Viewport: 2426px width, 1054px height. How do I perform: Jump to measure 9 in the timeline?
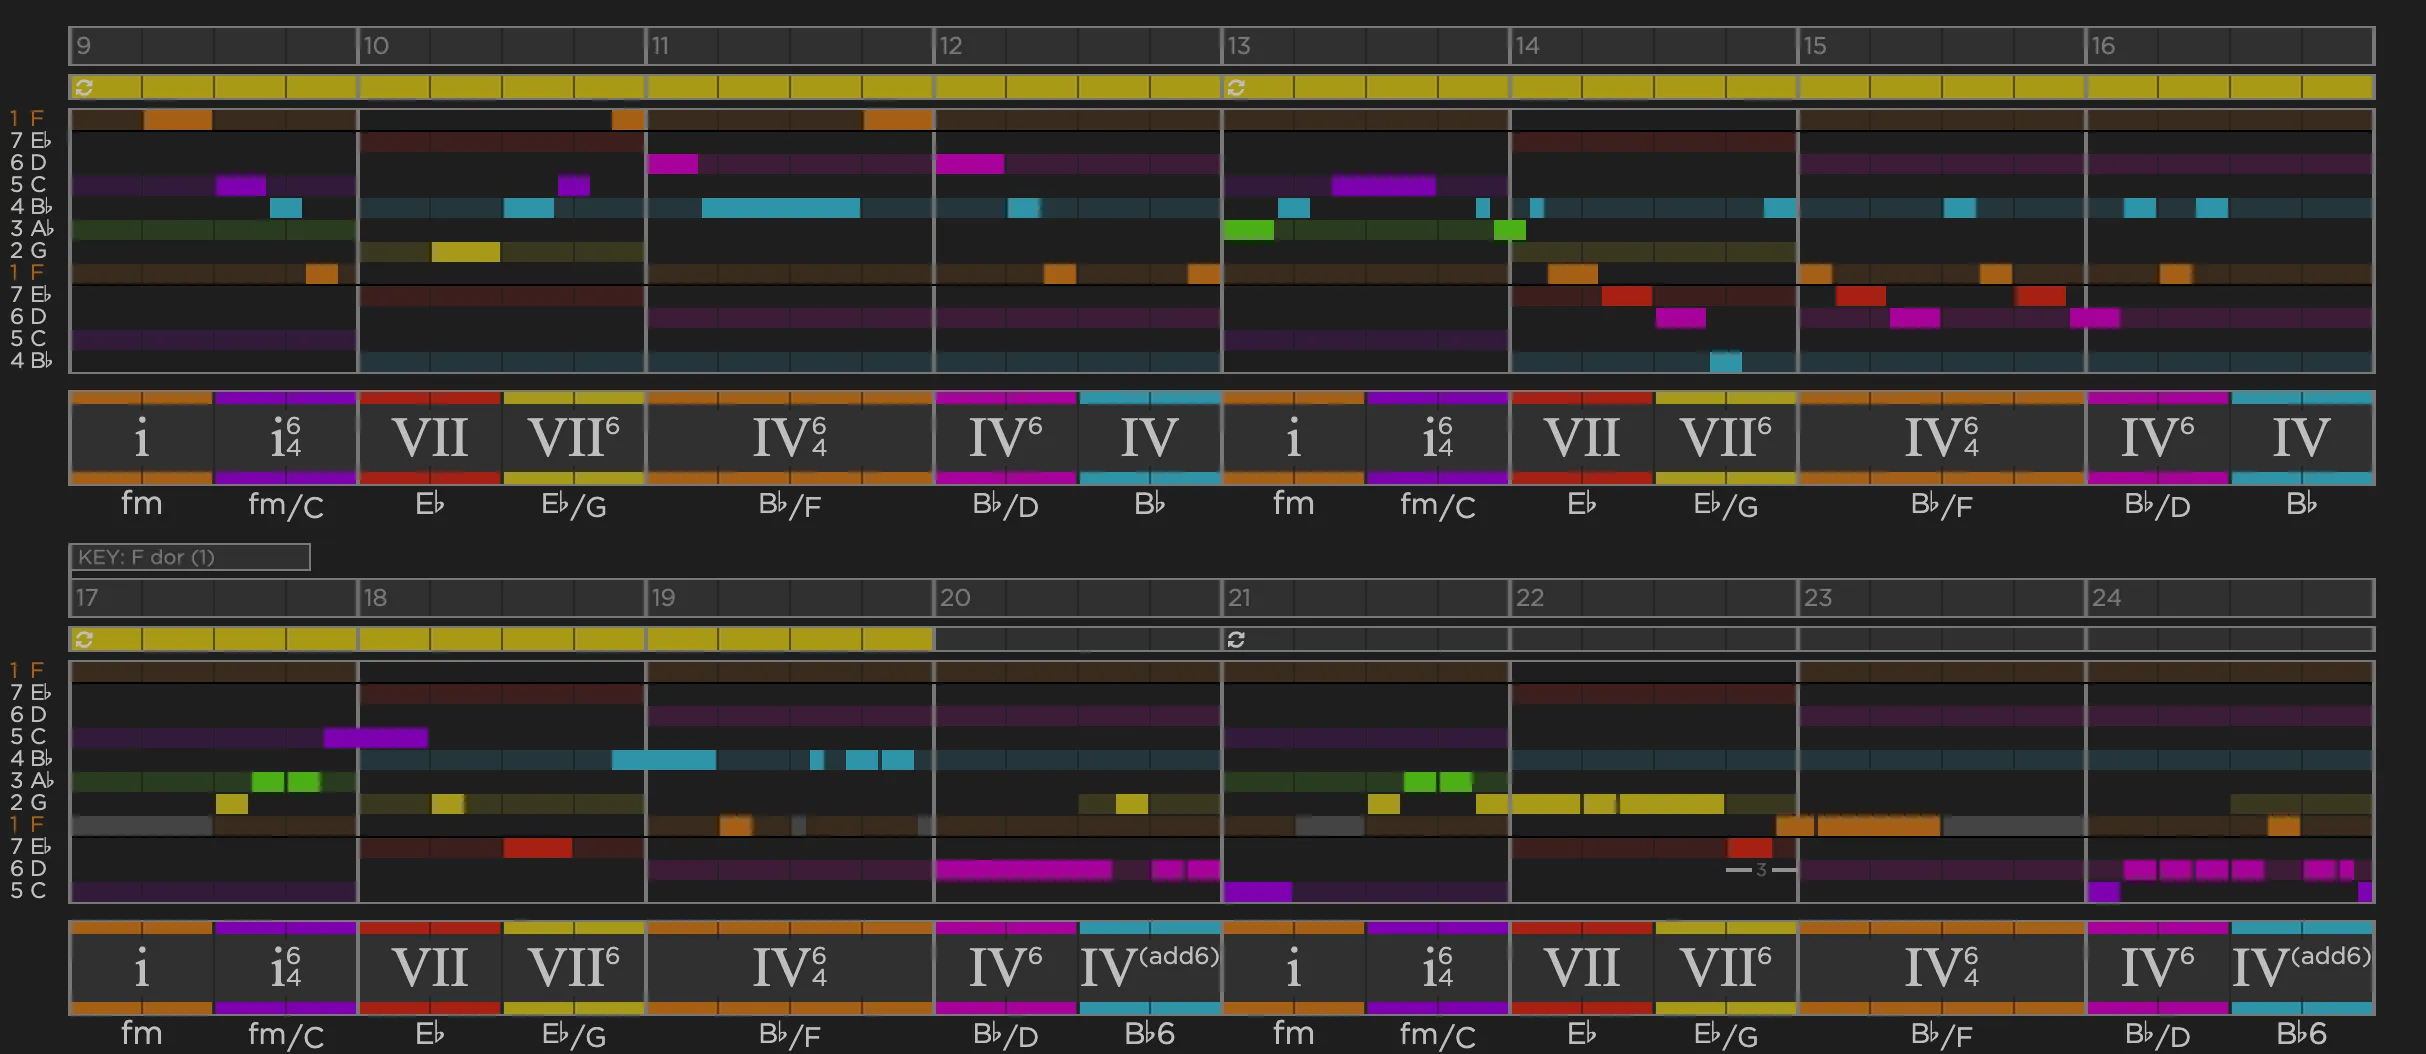coord(84,46)
